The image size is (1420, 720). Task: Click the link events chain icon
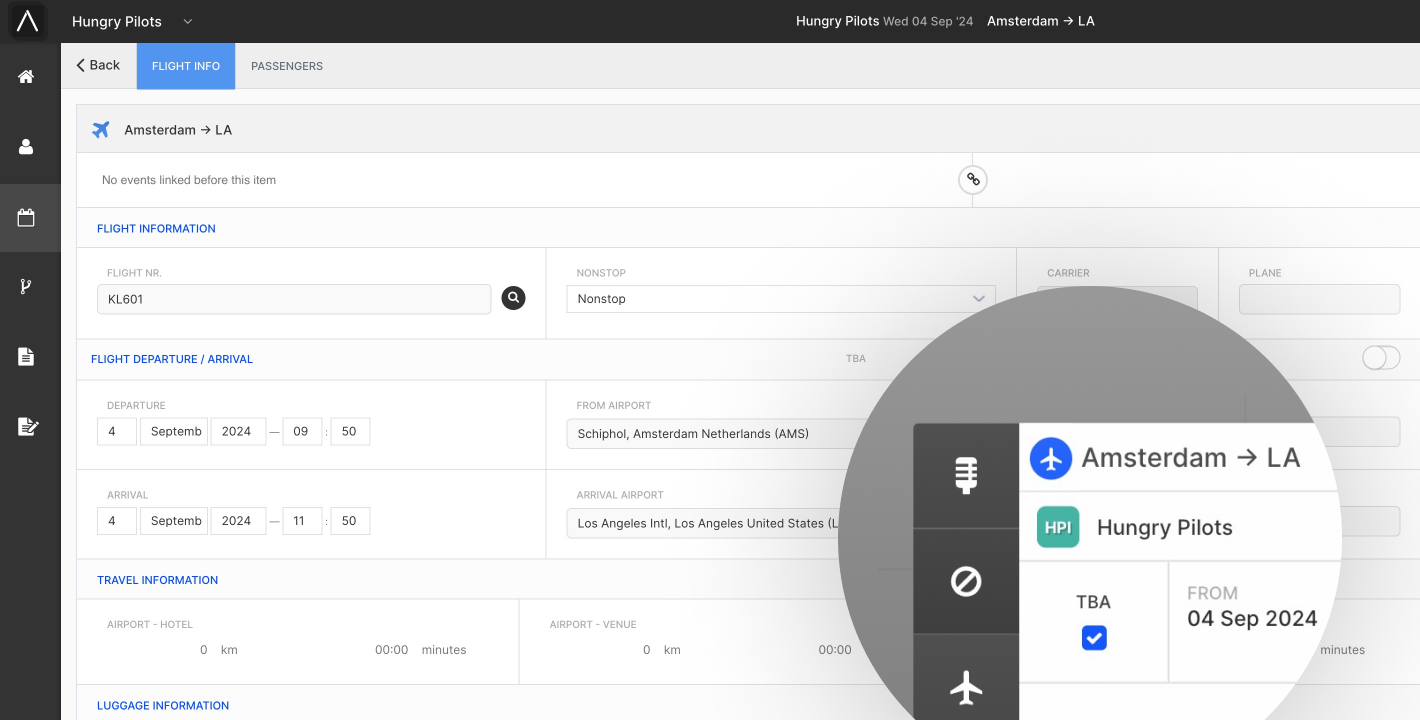(972, 180)
